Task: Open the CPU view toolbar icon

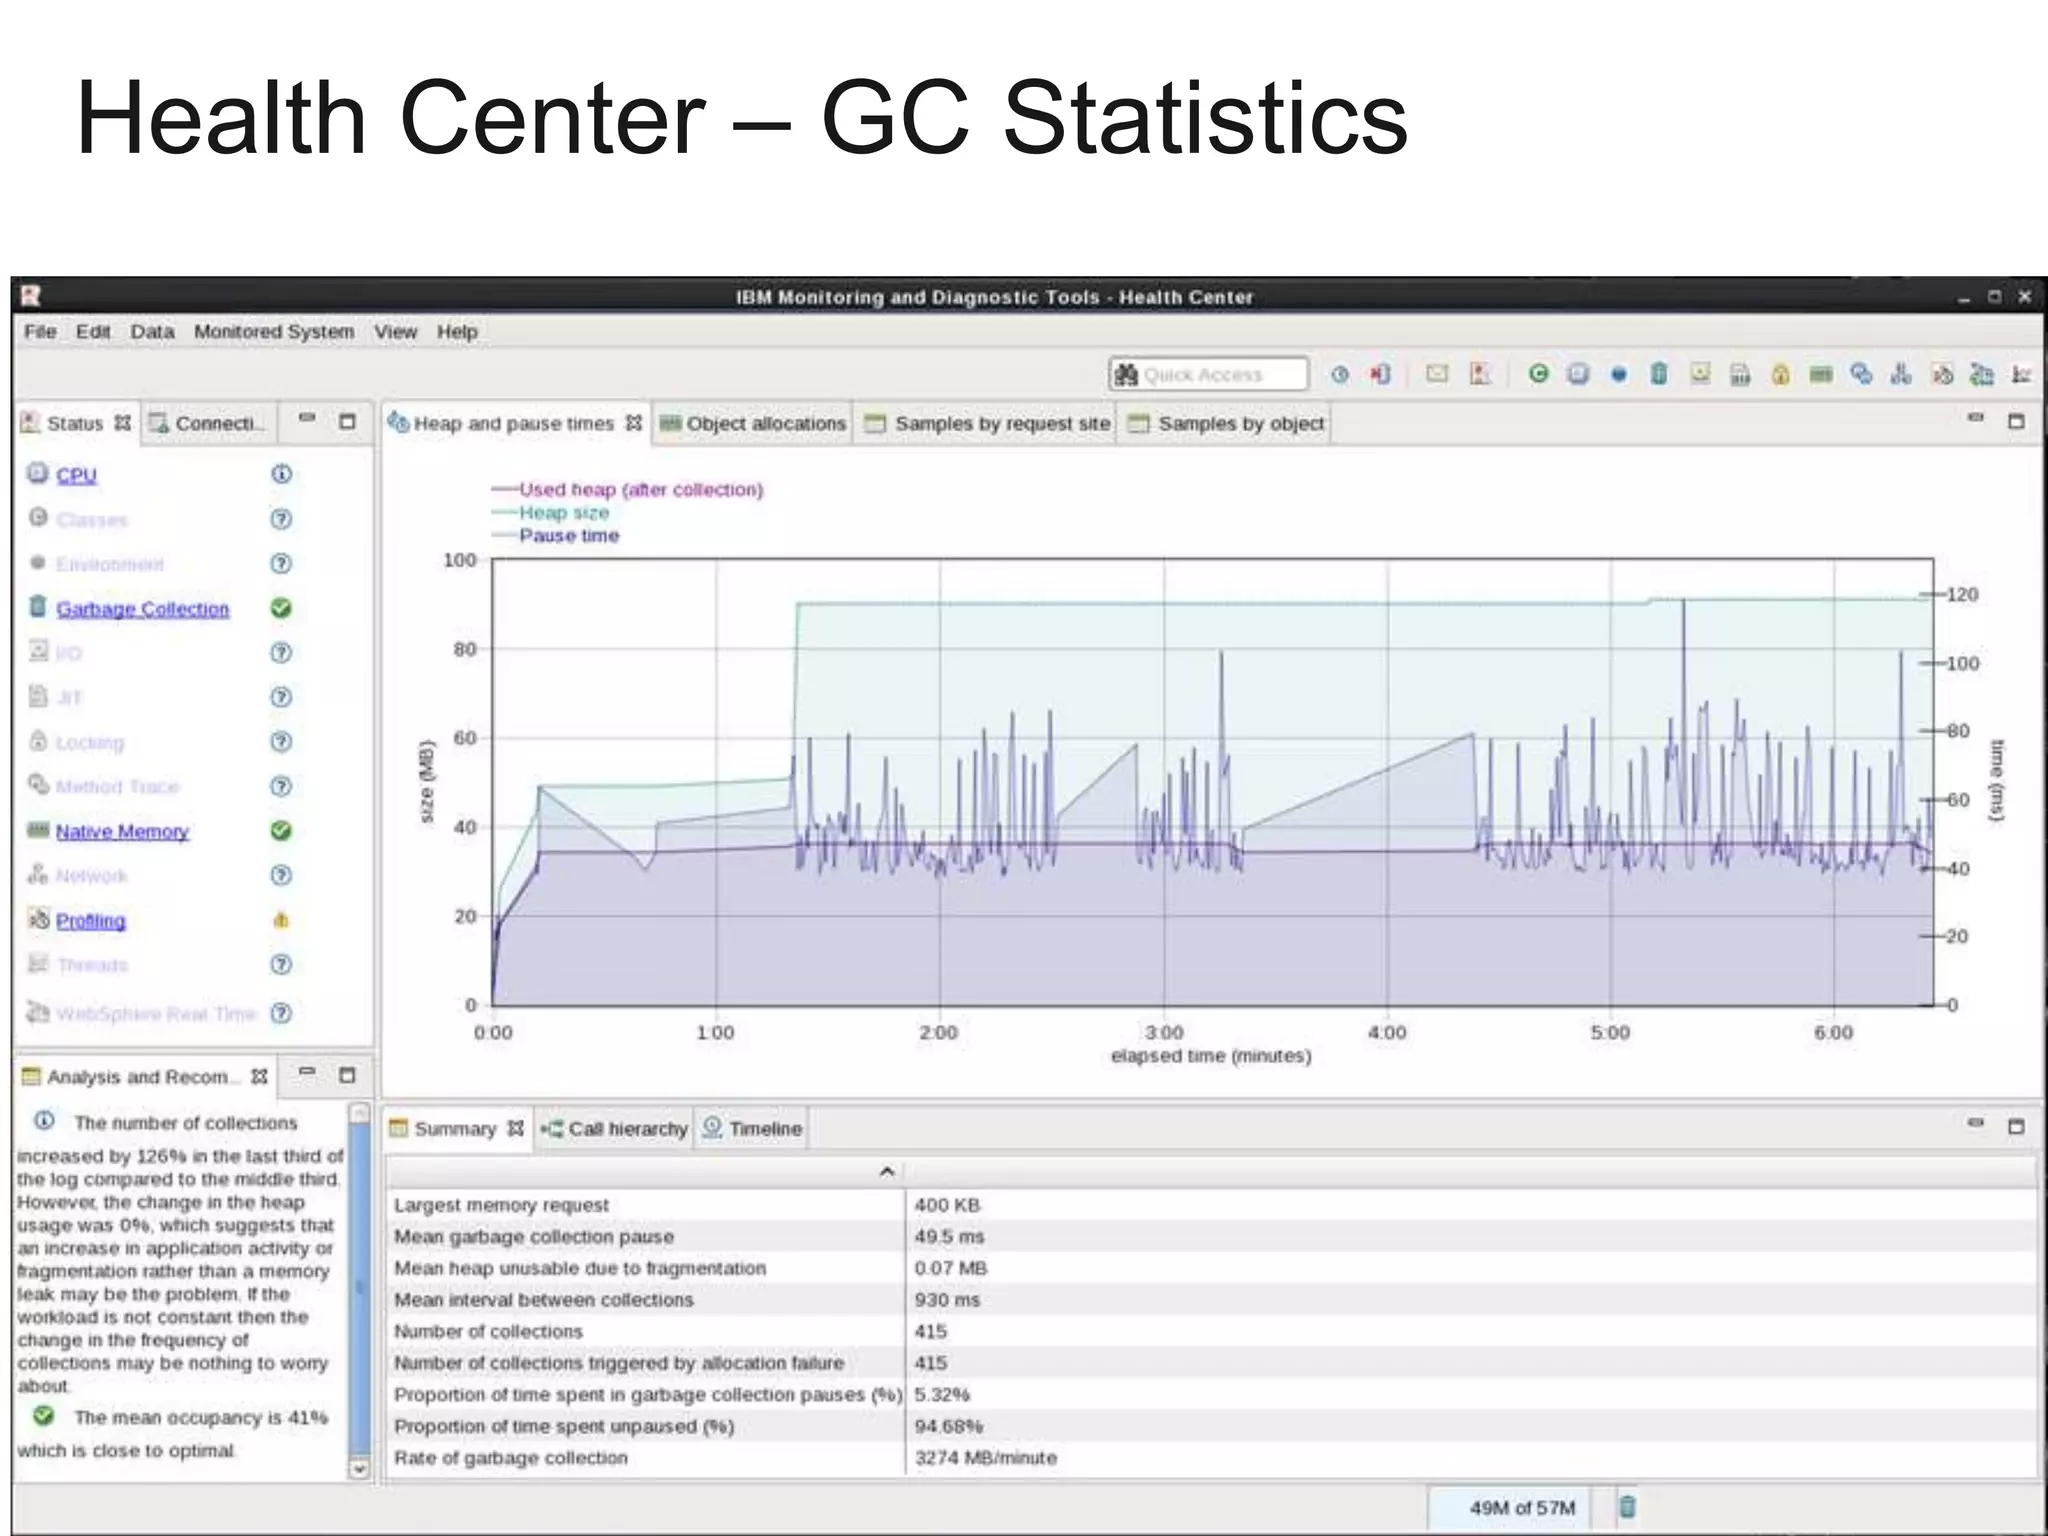Action: (1578, 374)
